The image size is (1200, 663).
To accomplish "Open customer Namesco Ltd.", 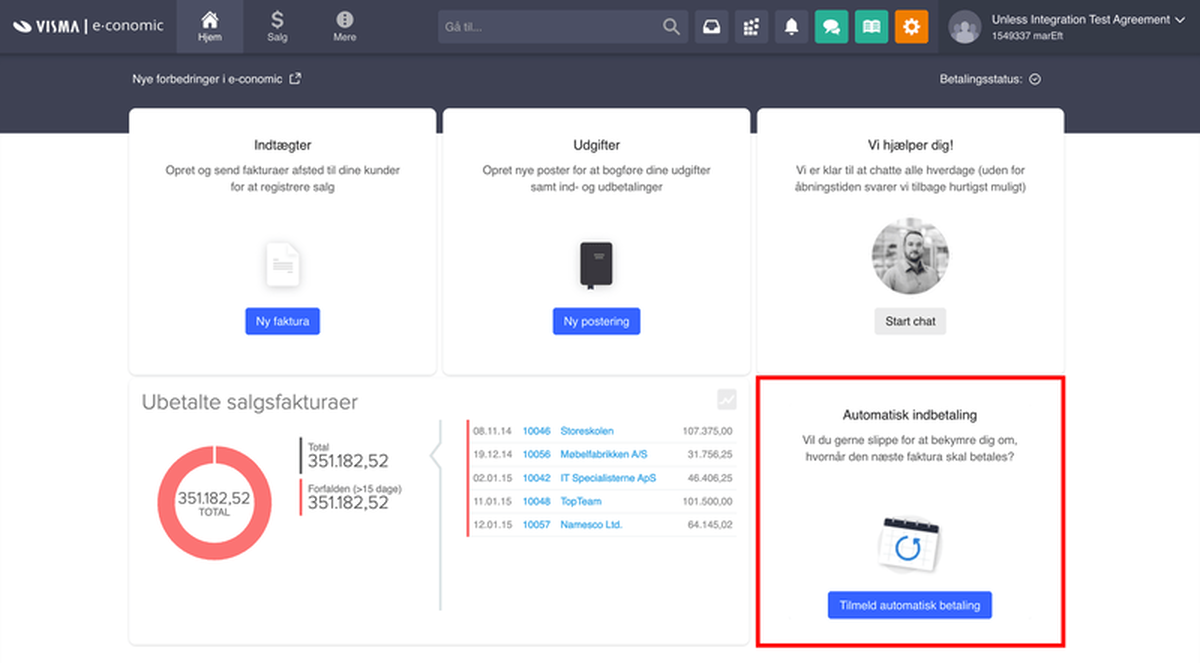I will pyautogui.click(x=591, y=525).
